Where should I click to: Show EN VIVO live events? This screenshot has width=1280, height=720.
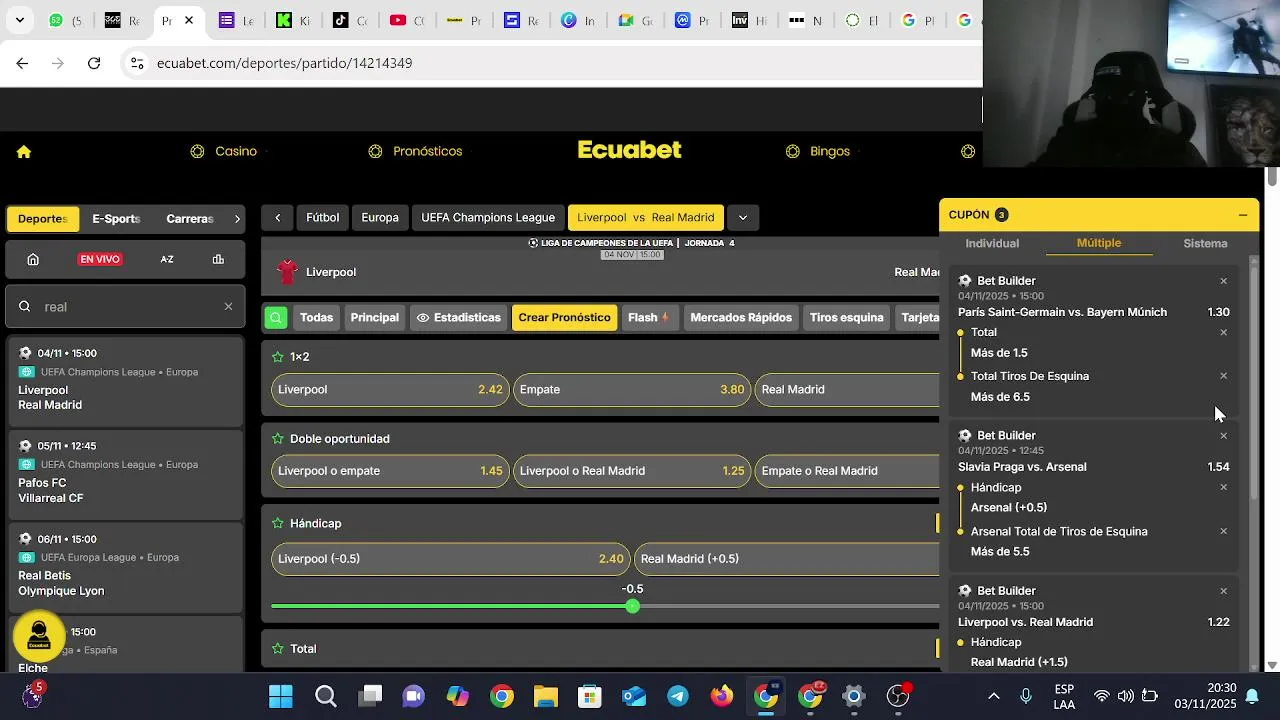point(100,259)
